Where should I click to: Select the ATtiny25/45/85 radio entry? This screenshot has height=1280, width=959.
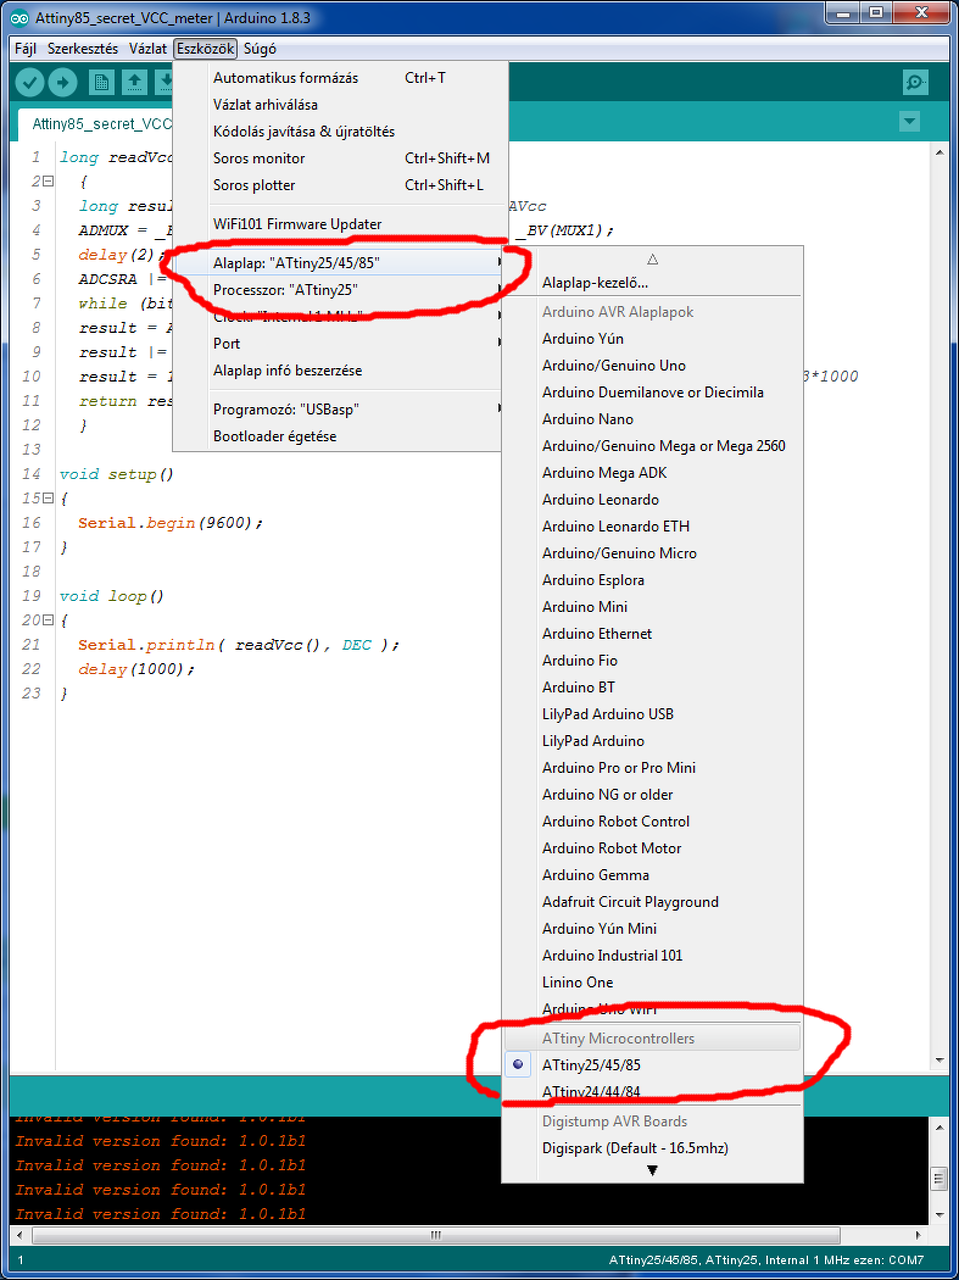click(652, 1065)
